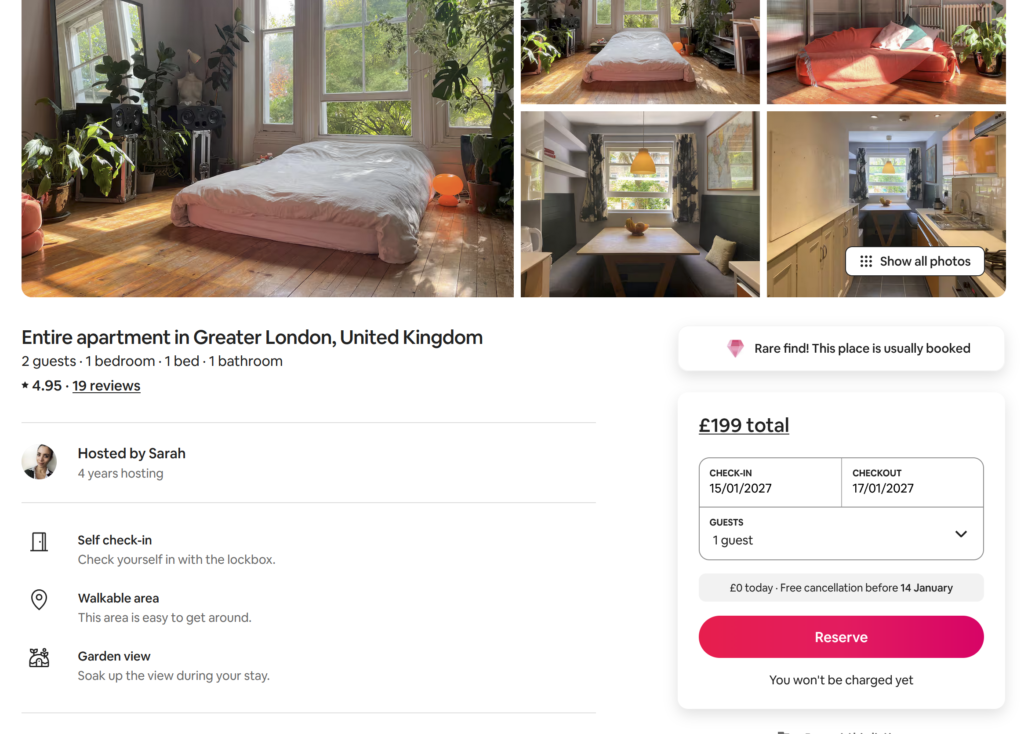Click the Reserve button
1024x734 pixels.
coord(841,637)
